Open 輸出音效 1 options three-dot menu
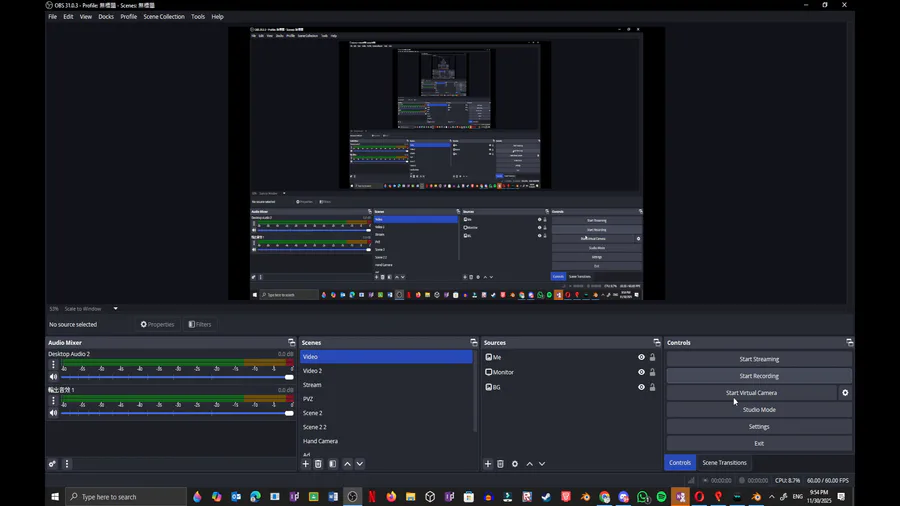This screenshot has height=506, width=900. tap(53, 400)
